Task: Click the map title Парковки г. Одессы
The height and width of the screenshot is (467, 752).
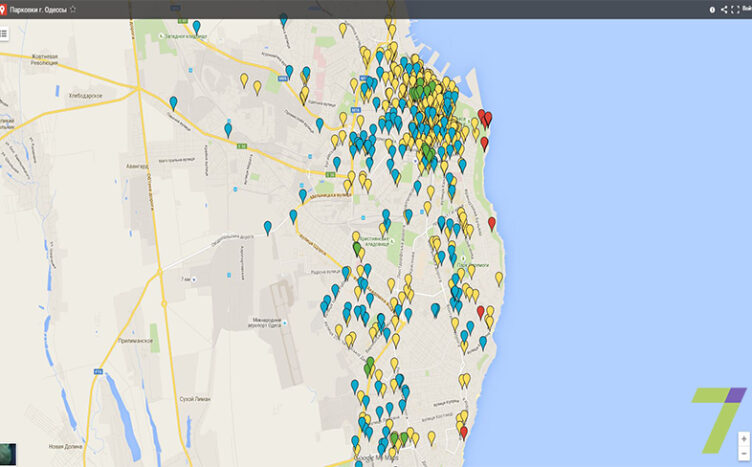Action: (38, 9)
